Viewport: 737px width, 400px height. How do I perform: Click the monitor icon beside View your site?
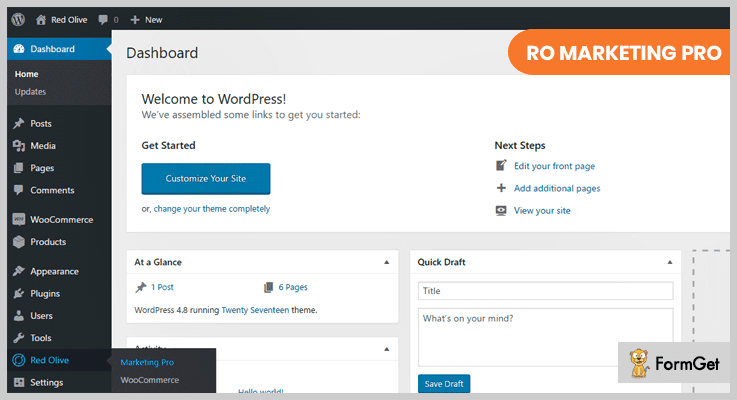(x=502, y=210)
